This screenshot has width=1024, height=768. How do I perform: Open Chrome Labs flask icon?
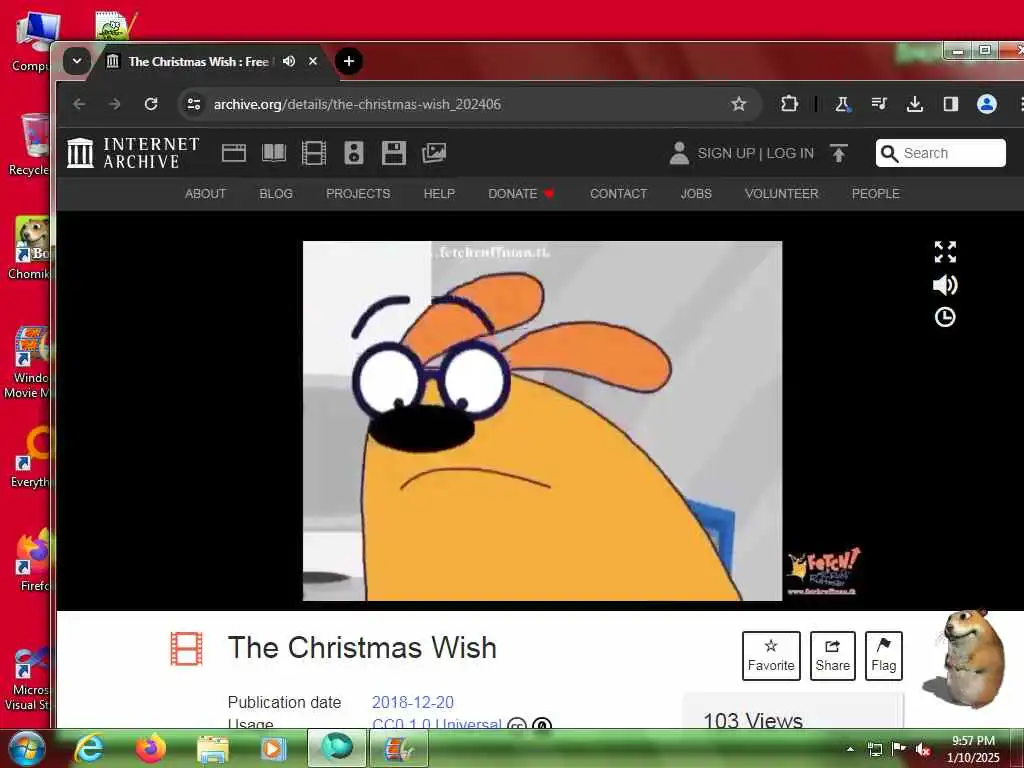point(842,104)
